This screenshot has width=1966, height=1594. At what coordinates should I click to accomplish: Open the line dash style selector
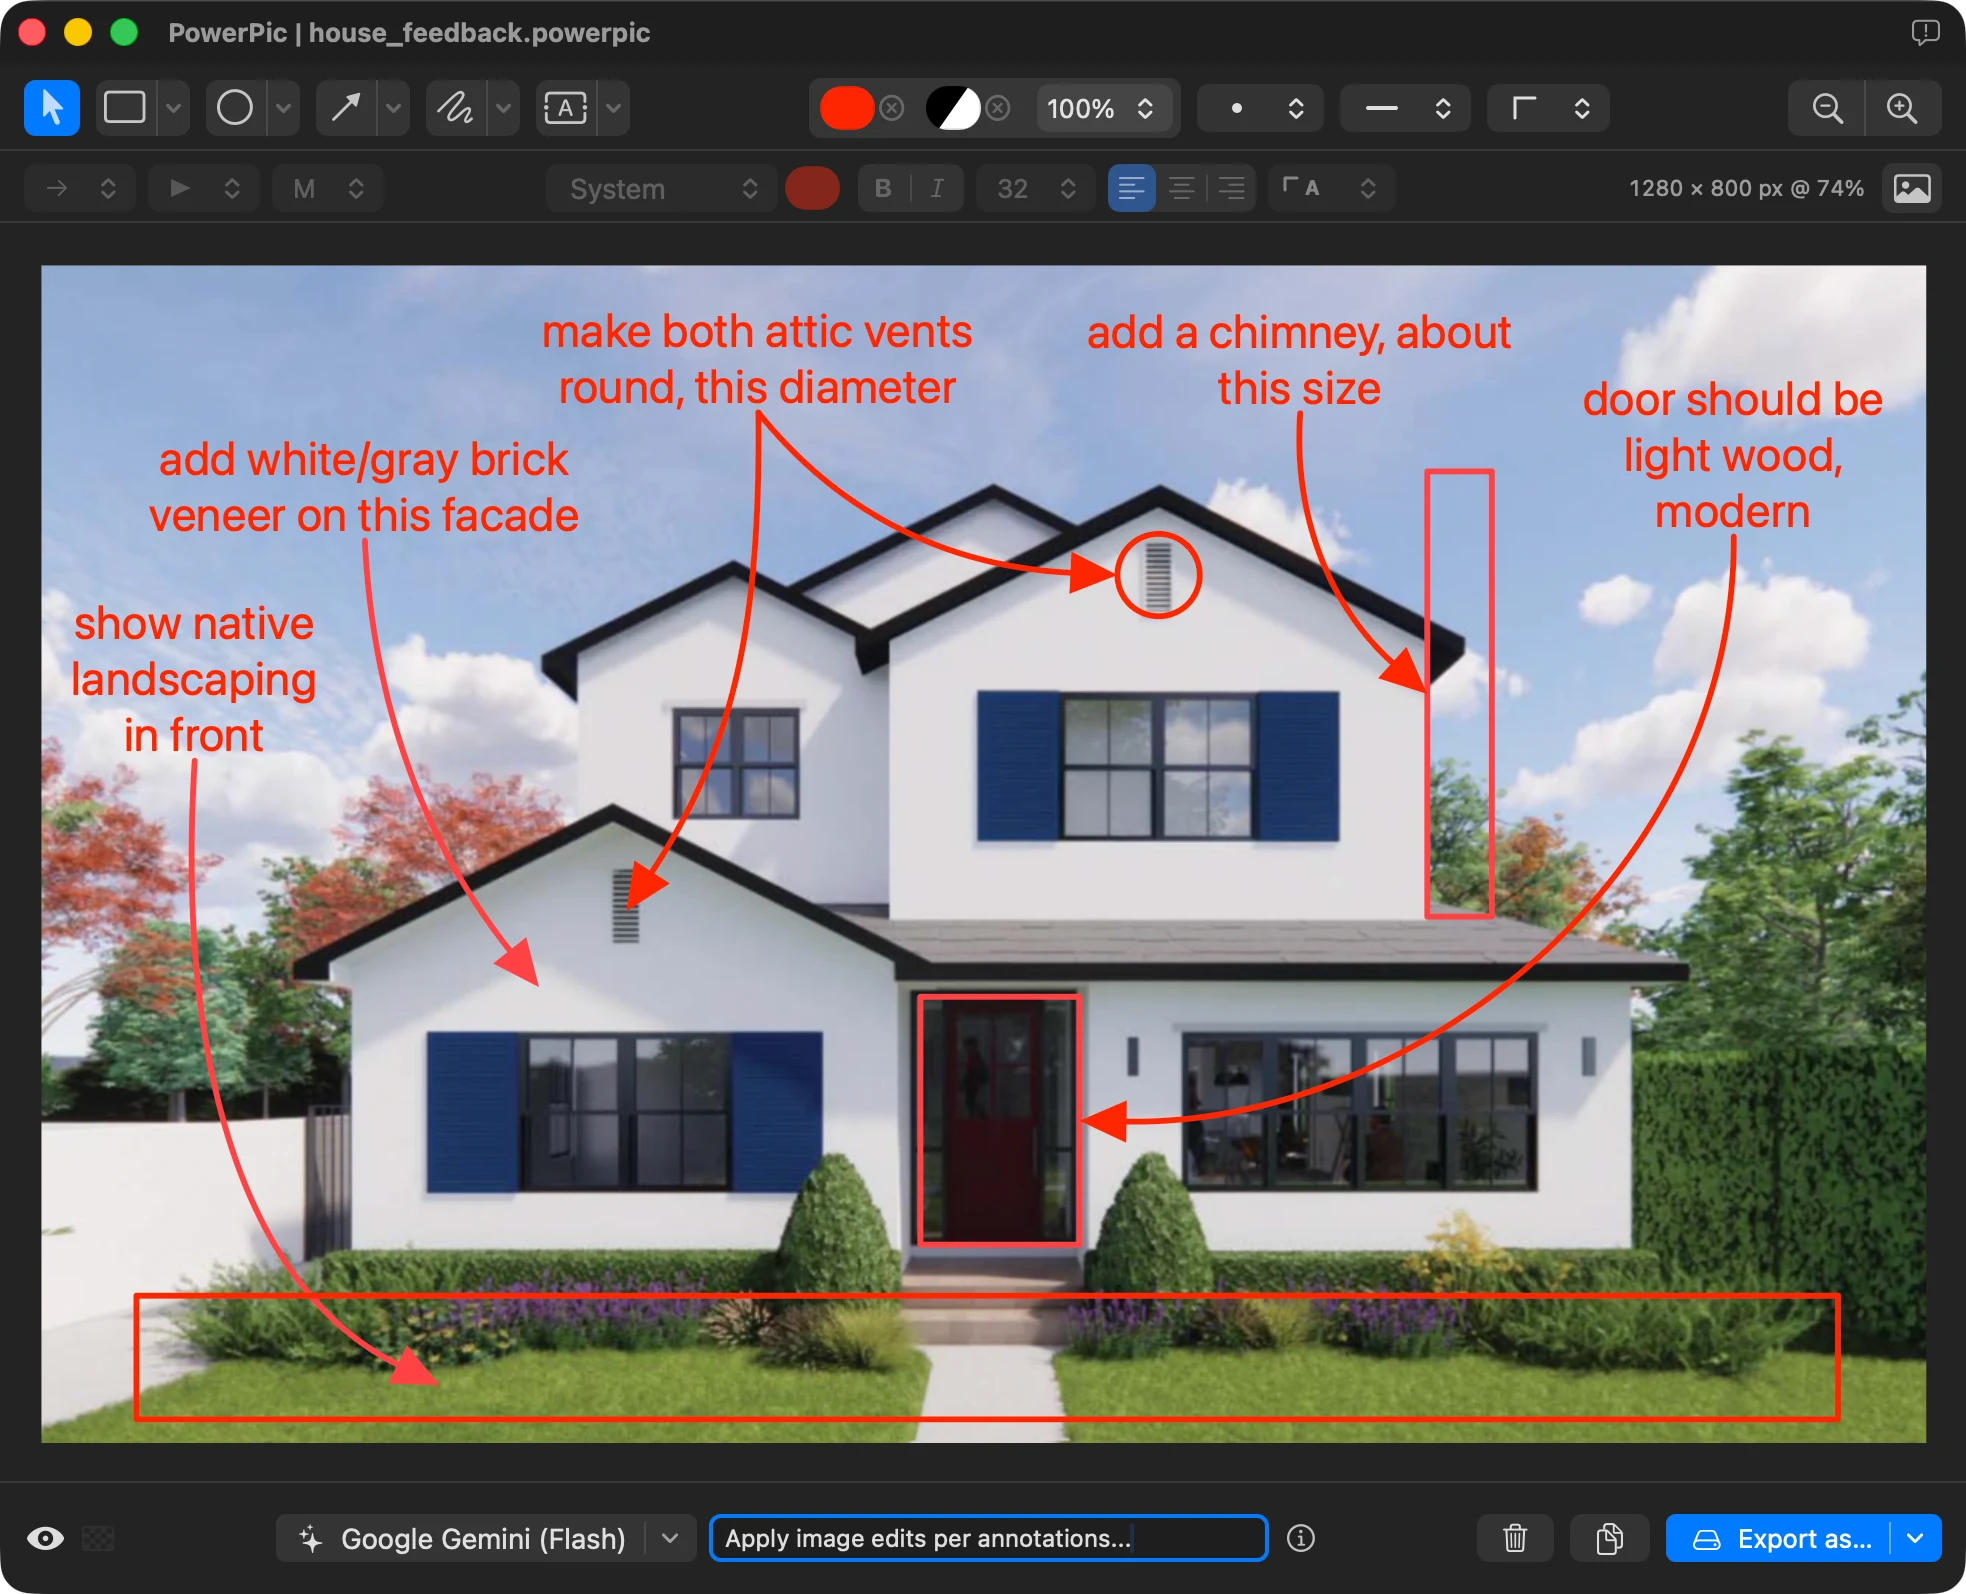pyautogui.click(x=1405, y=108)
